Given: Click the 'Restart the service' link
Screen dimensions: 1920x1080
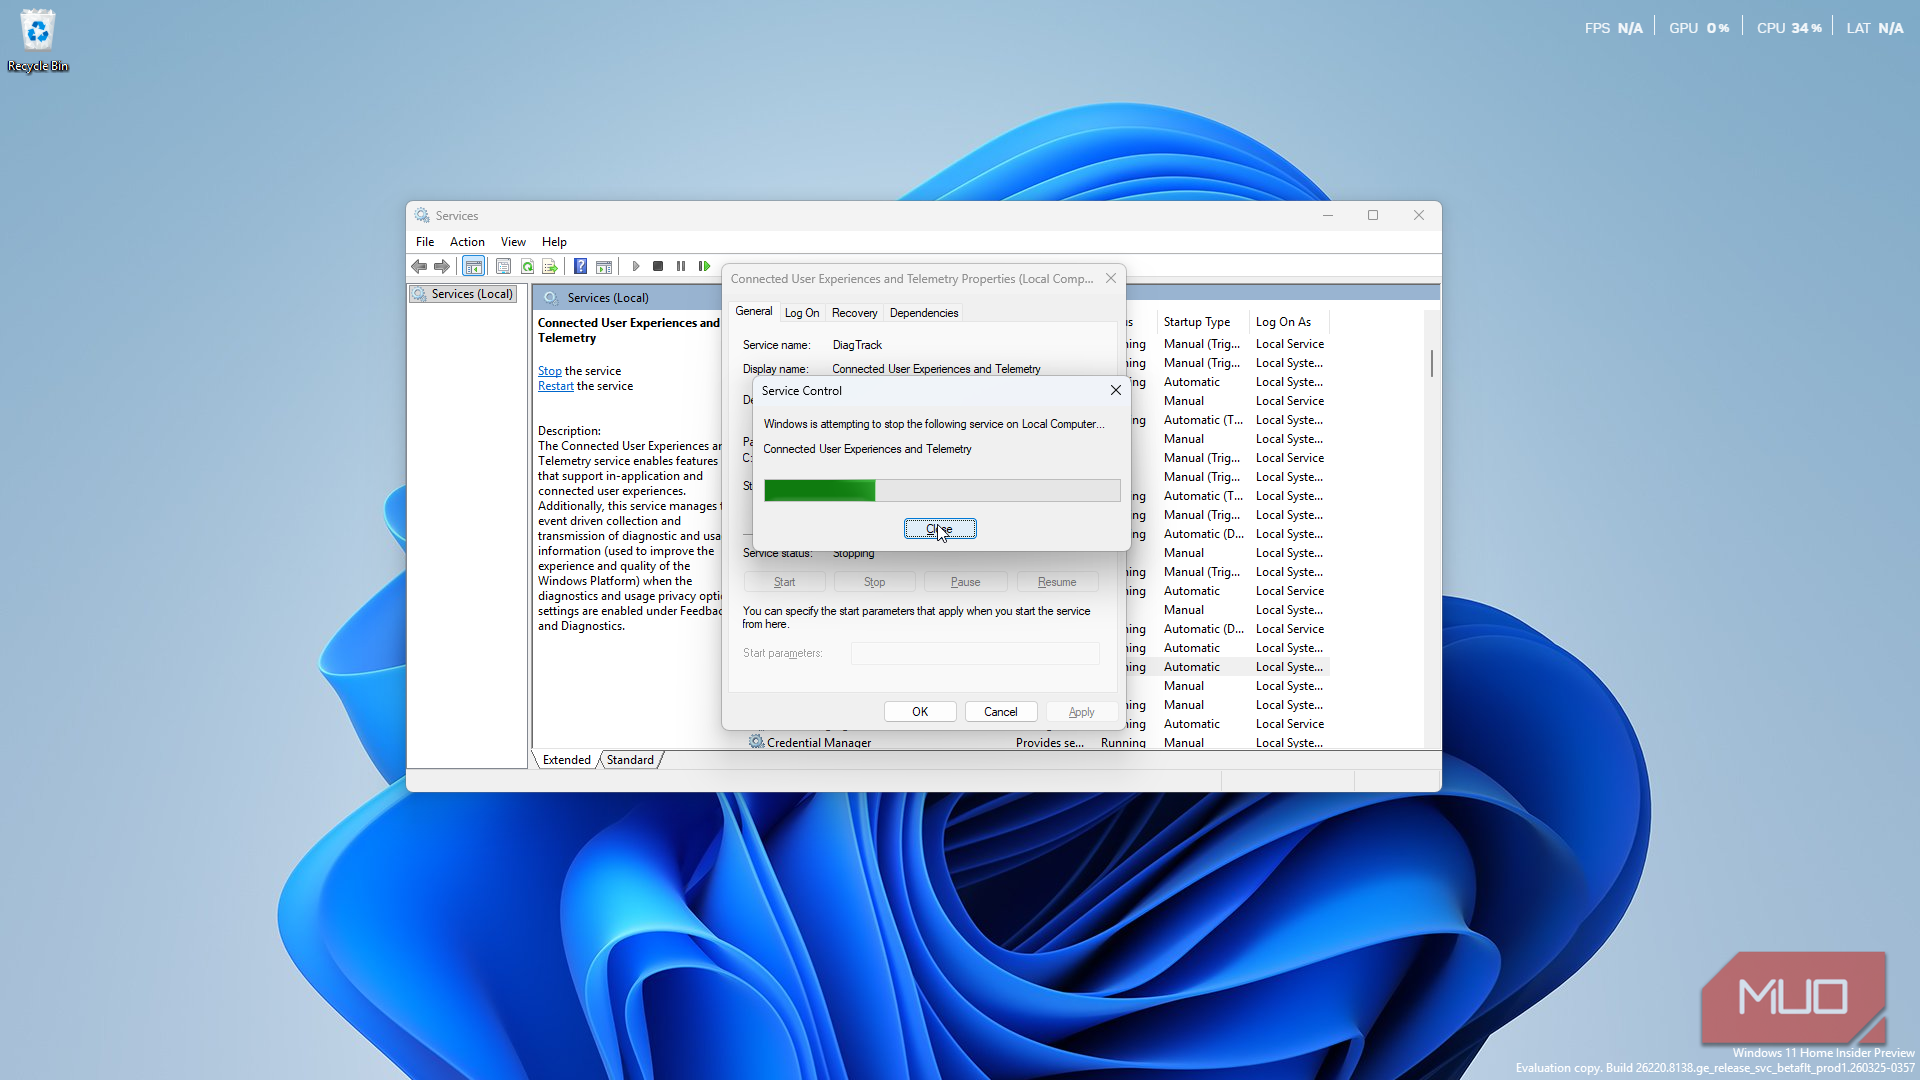Looking at the screenshot, I should (556, 386).
